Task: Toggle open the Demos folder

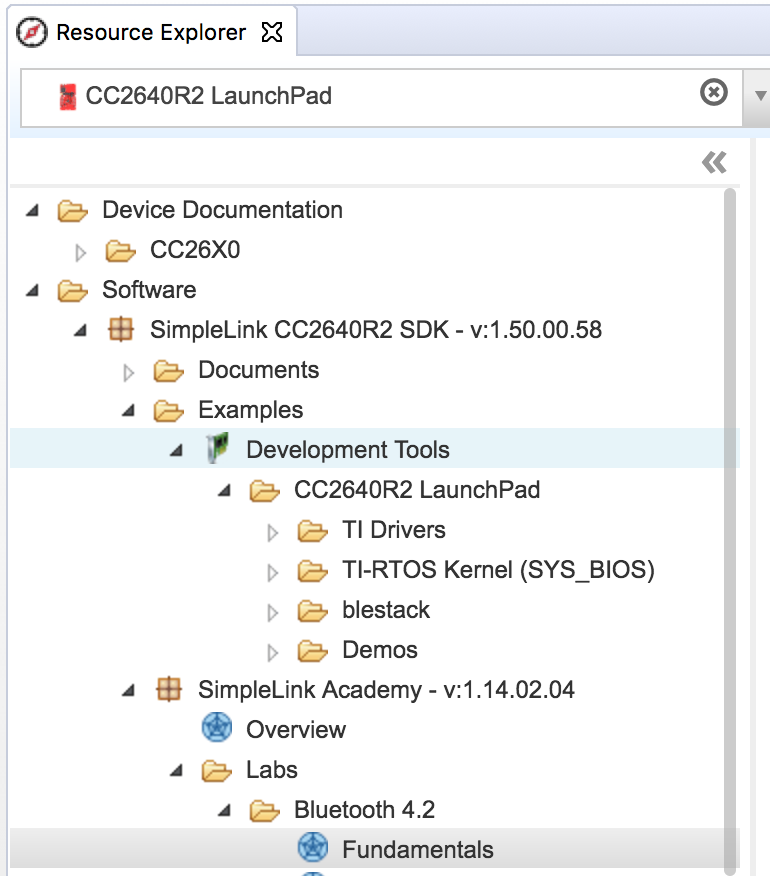Action: pos(273,649)
